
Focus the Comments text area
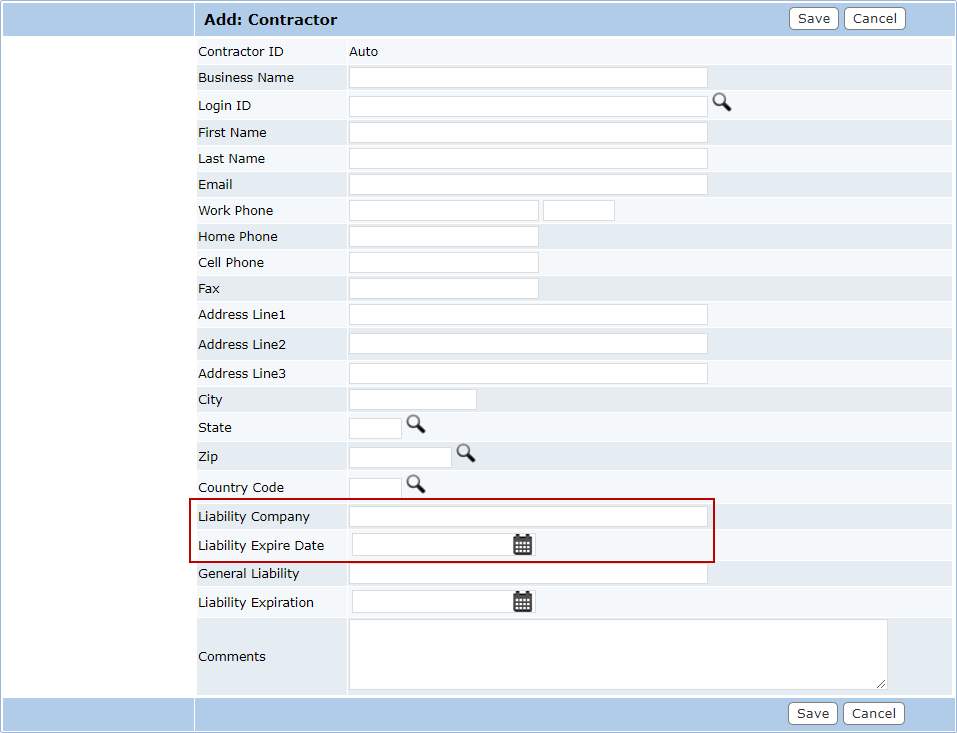616,654
